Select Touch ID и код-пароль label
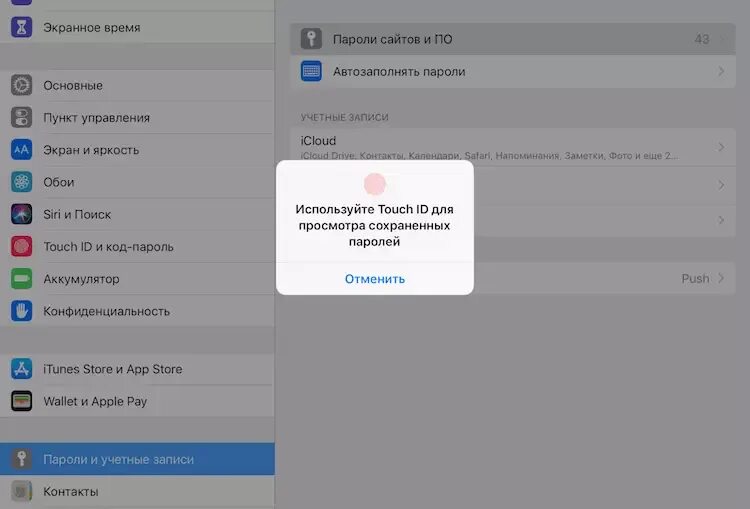 click(108, 247)
